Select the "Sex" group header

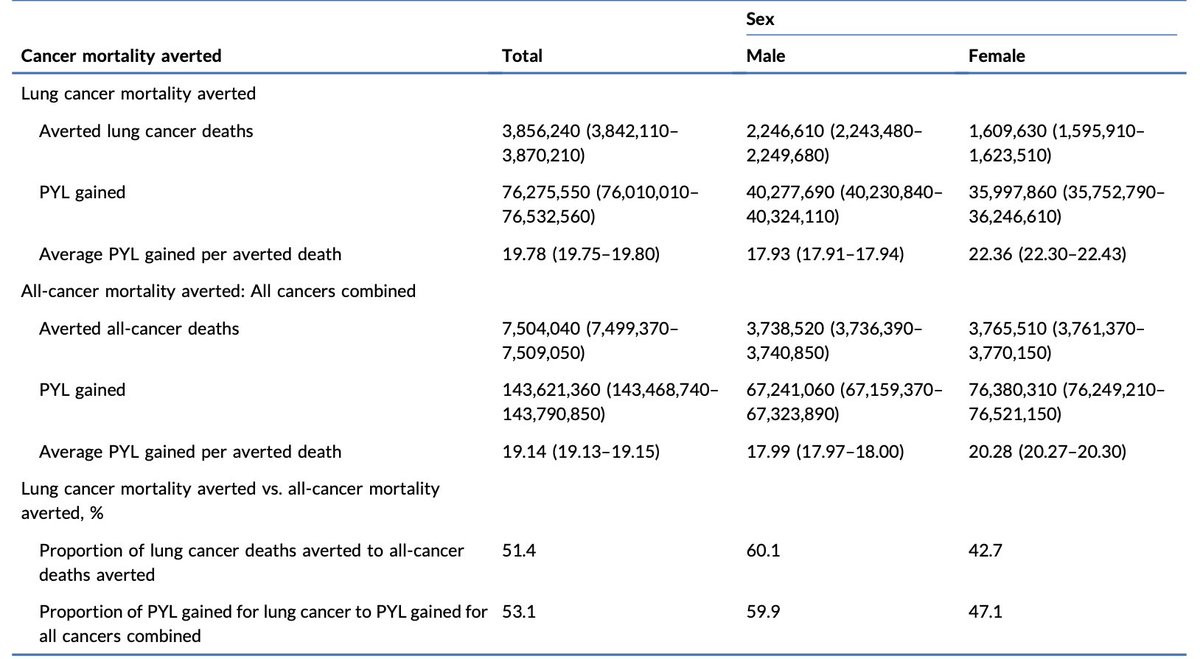pyautogui.click(x=763, y=19)
